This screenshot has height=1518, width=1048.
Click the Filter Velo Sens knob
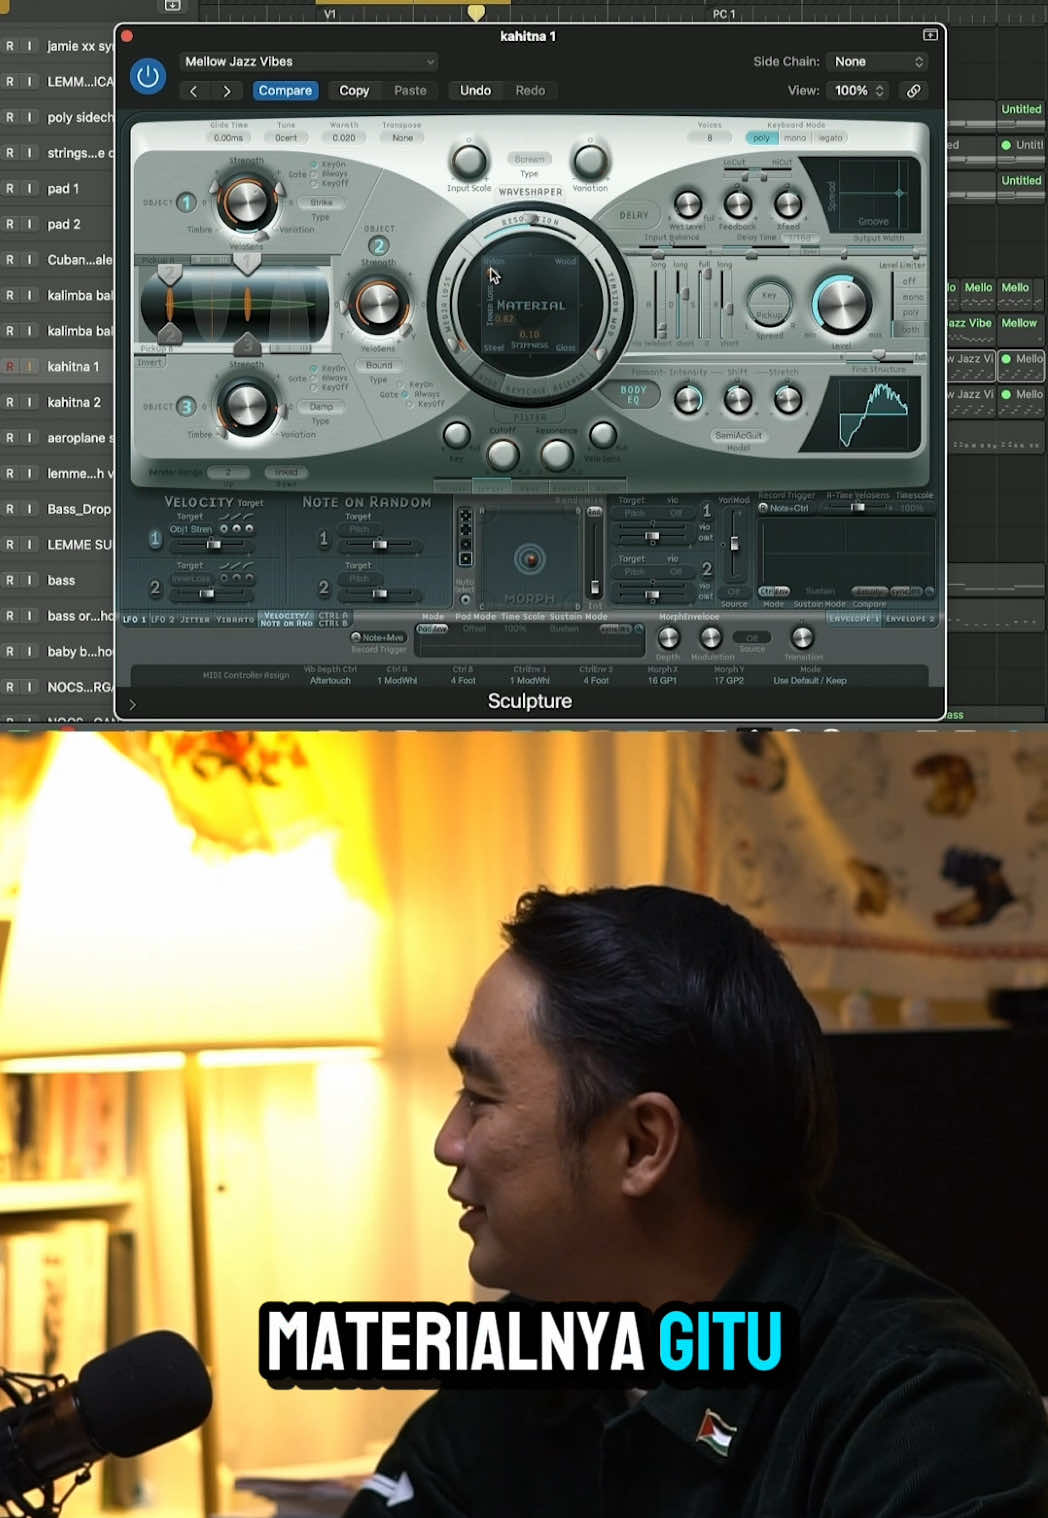coord(602,435)
